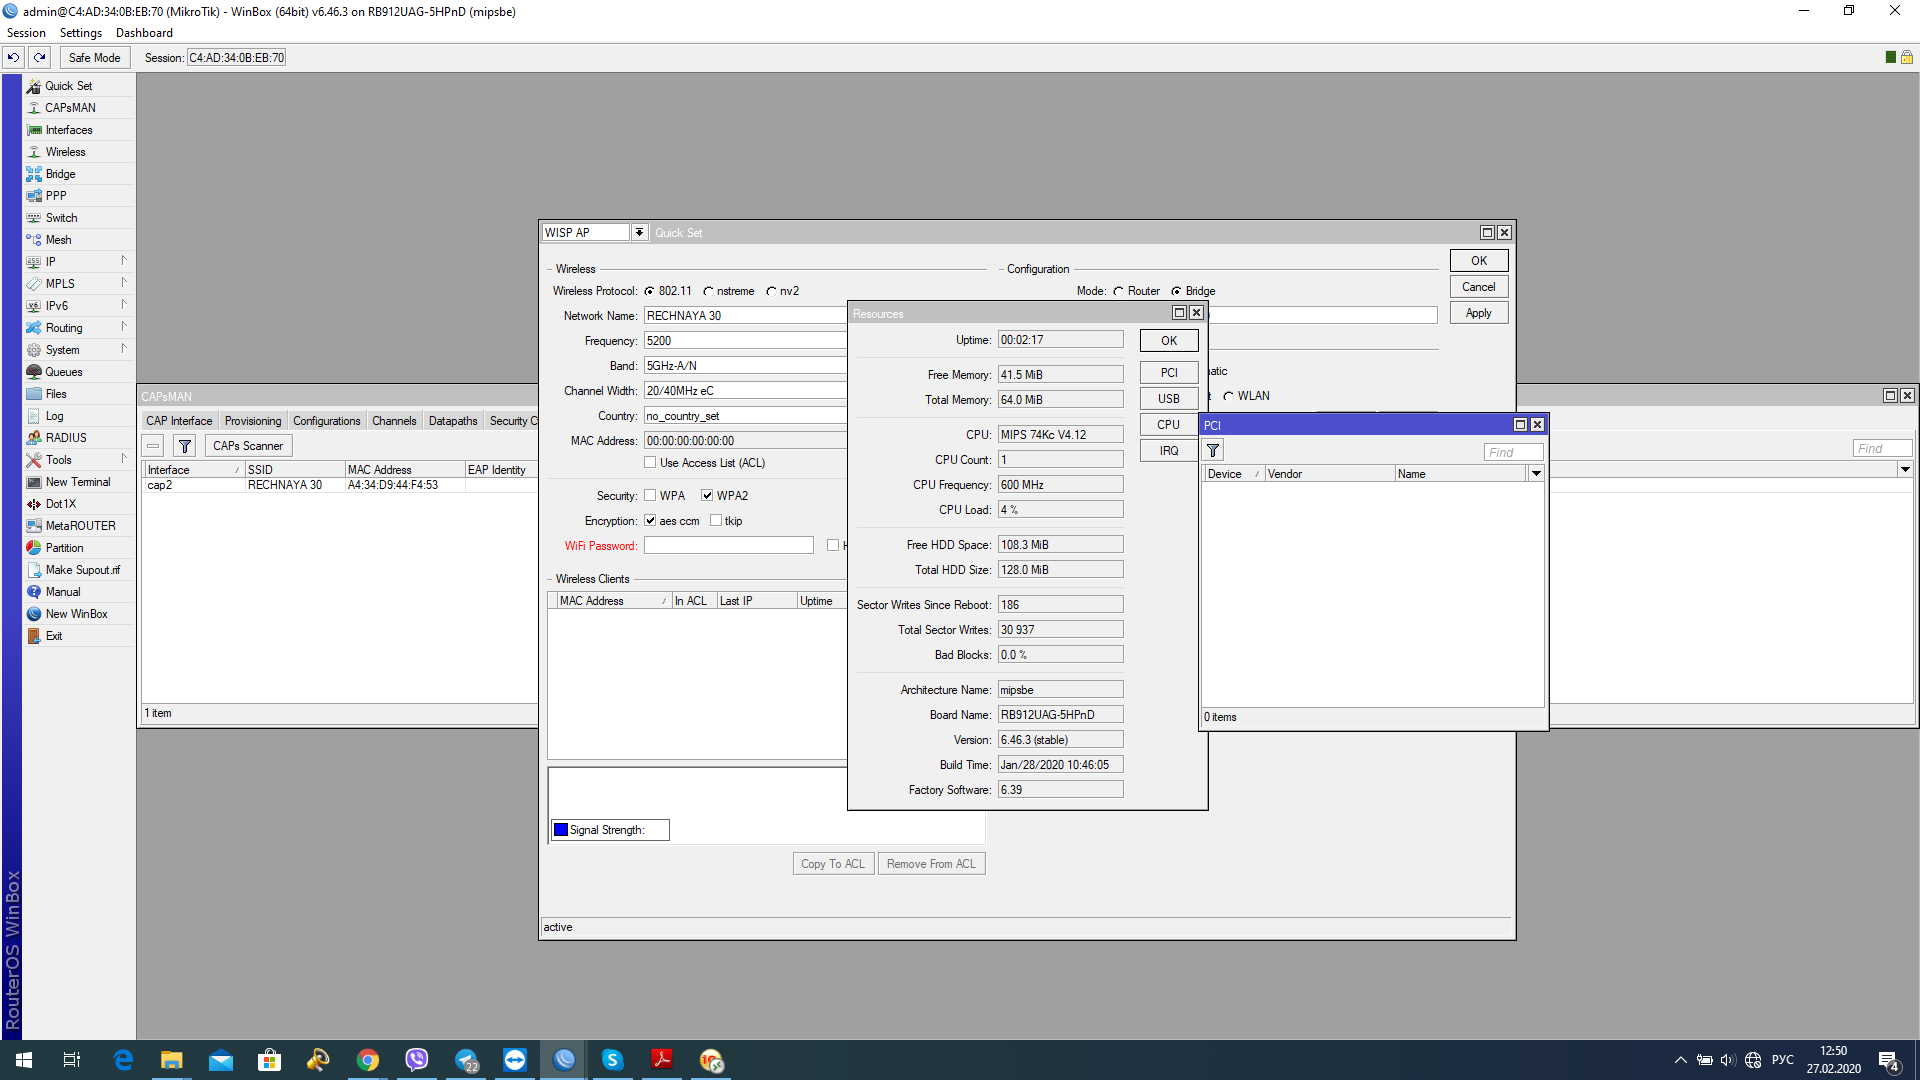Select Bridge configuration mode
The height and width of the screenshot is (1080, 1920).
[1177, 291]
